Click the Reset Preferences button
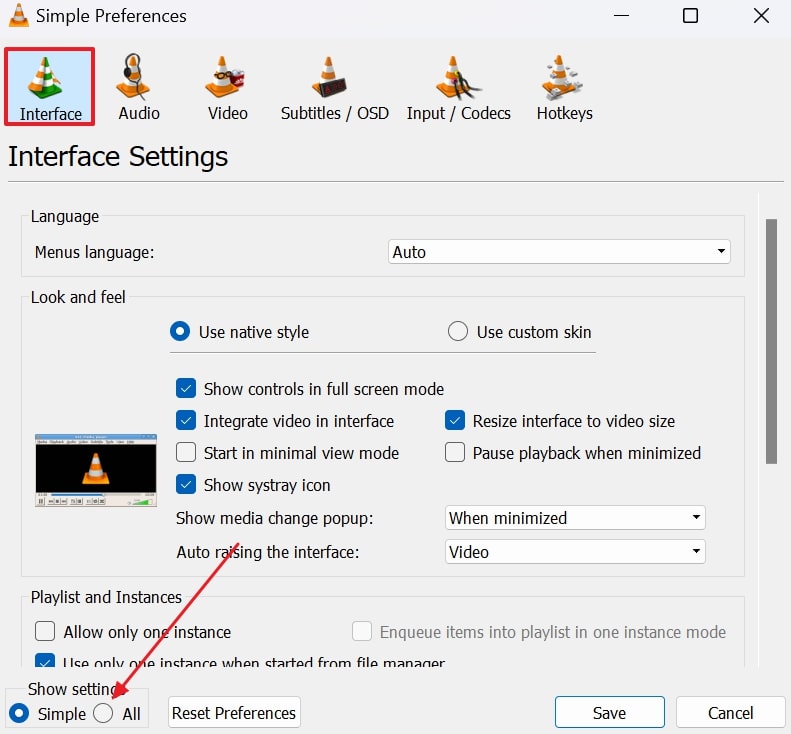 click(234, 713)
